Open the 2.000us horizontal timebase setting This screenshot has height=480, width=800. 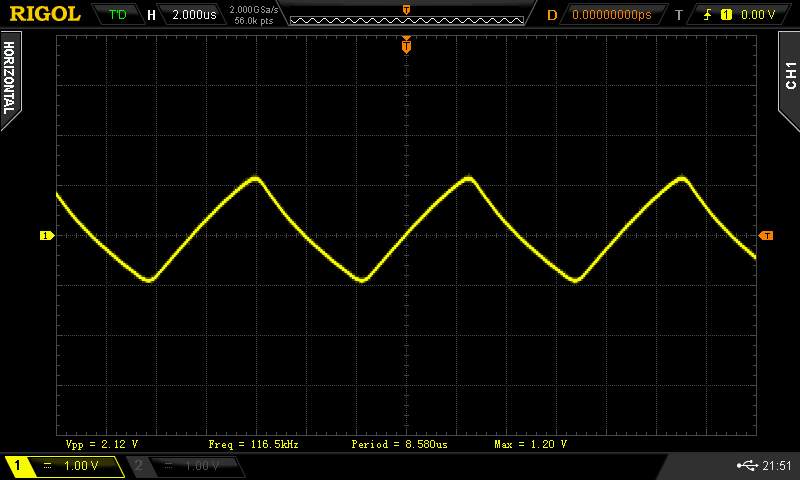point(192,15)
